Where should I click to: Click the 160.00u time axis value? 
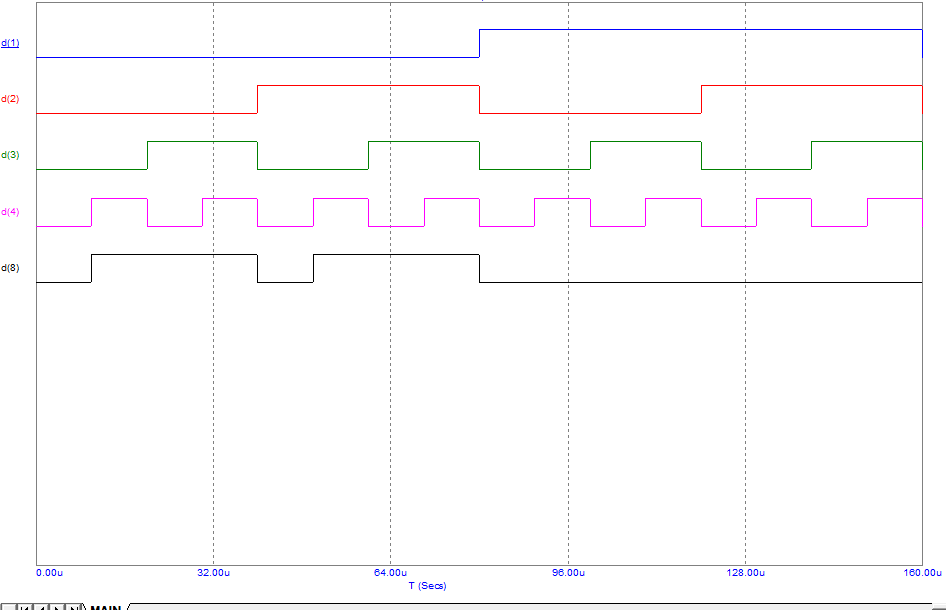[922, 573]
